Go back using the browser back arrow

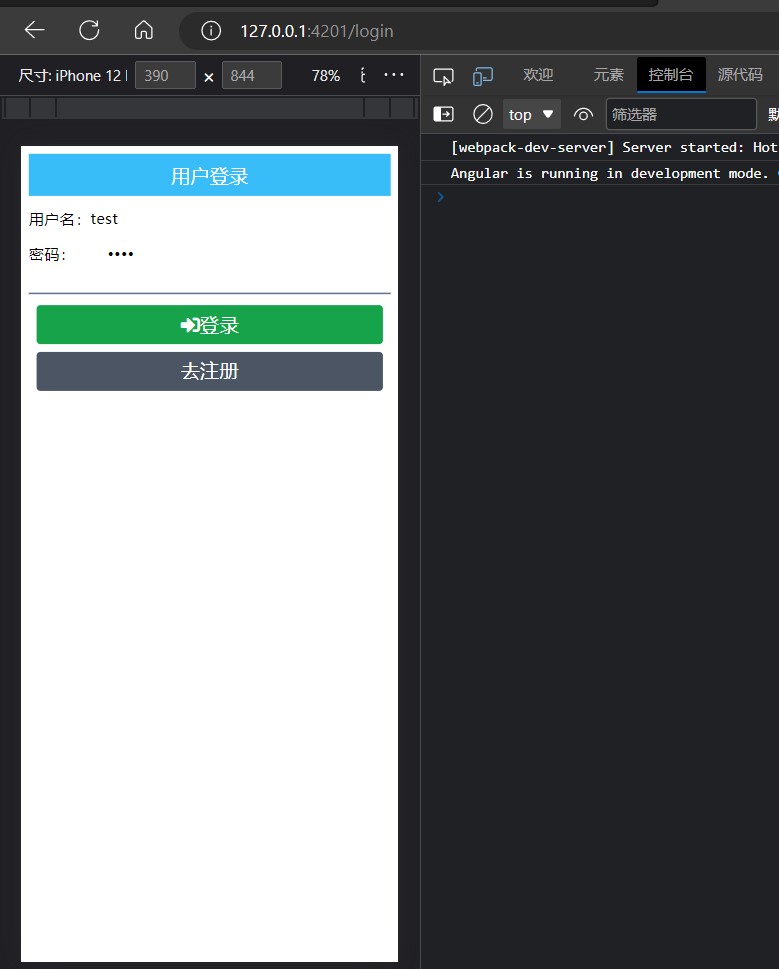[35, 30]
